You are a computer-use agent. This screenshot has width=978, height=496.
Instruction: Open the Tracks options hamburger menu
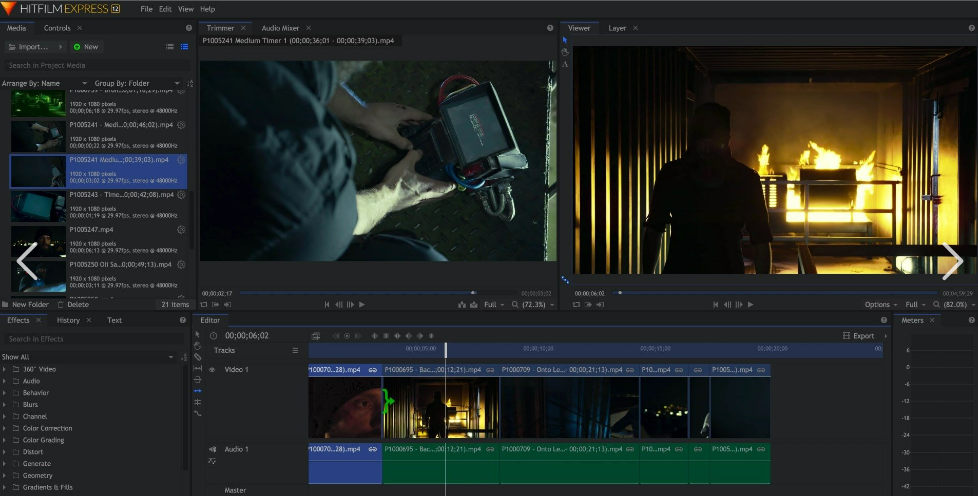point(296,350)
